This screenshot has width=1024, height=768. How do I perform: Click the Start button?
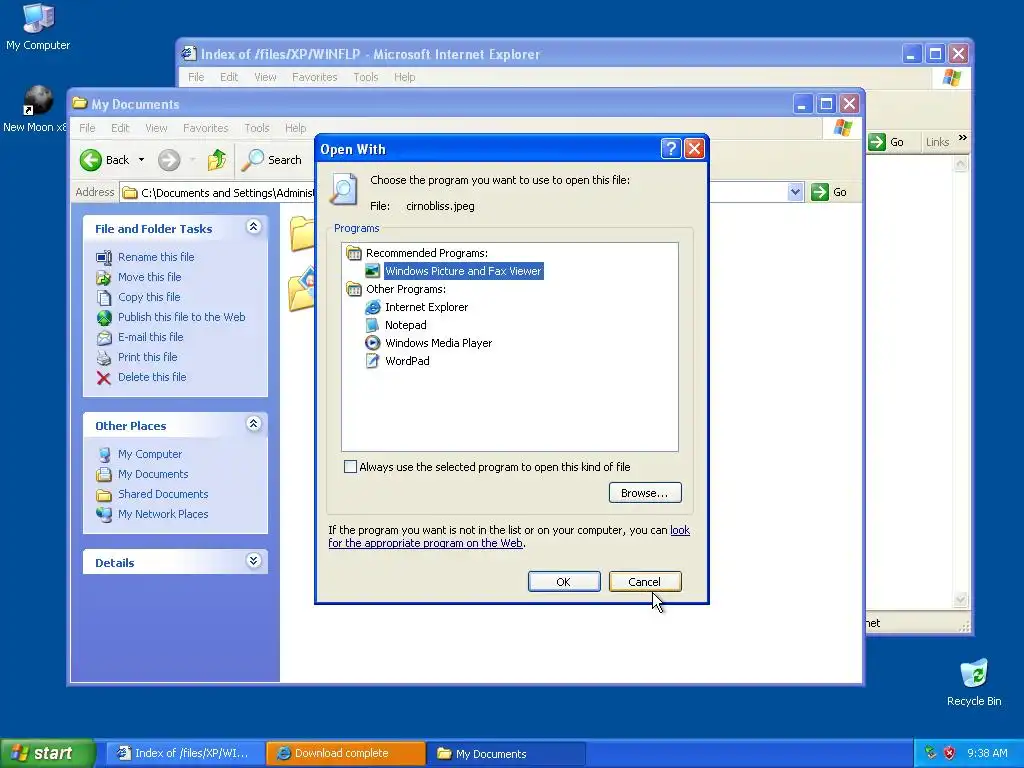tap(47, 753)
